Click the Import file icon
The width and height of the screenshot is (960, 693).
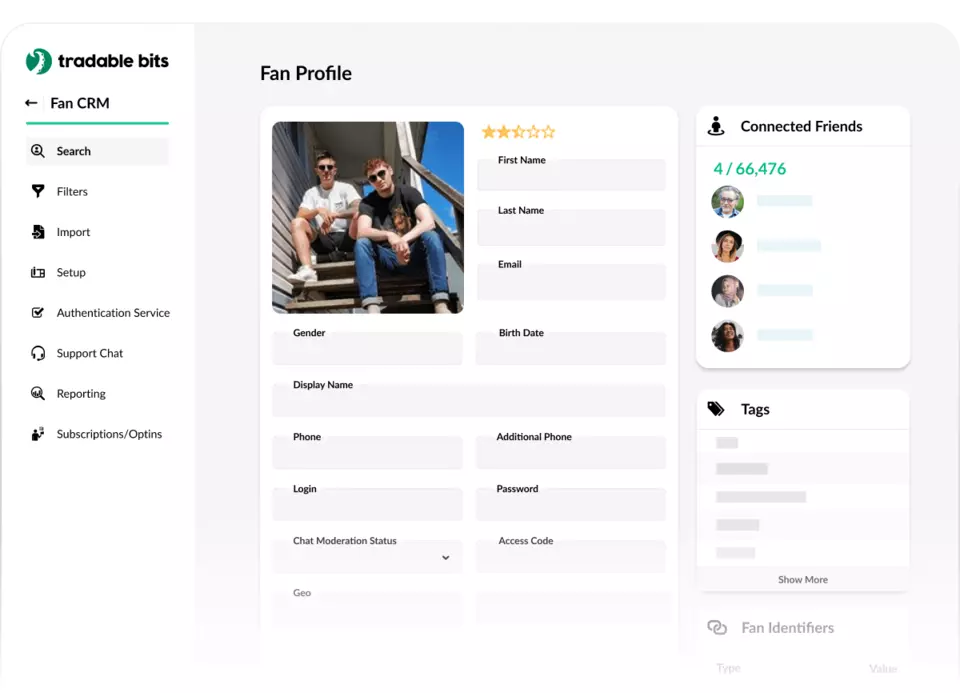pyautogui.click(x=38, y=232)
